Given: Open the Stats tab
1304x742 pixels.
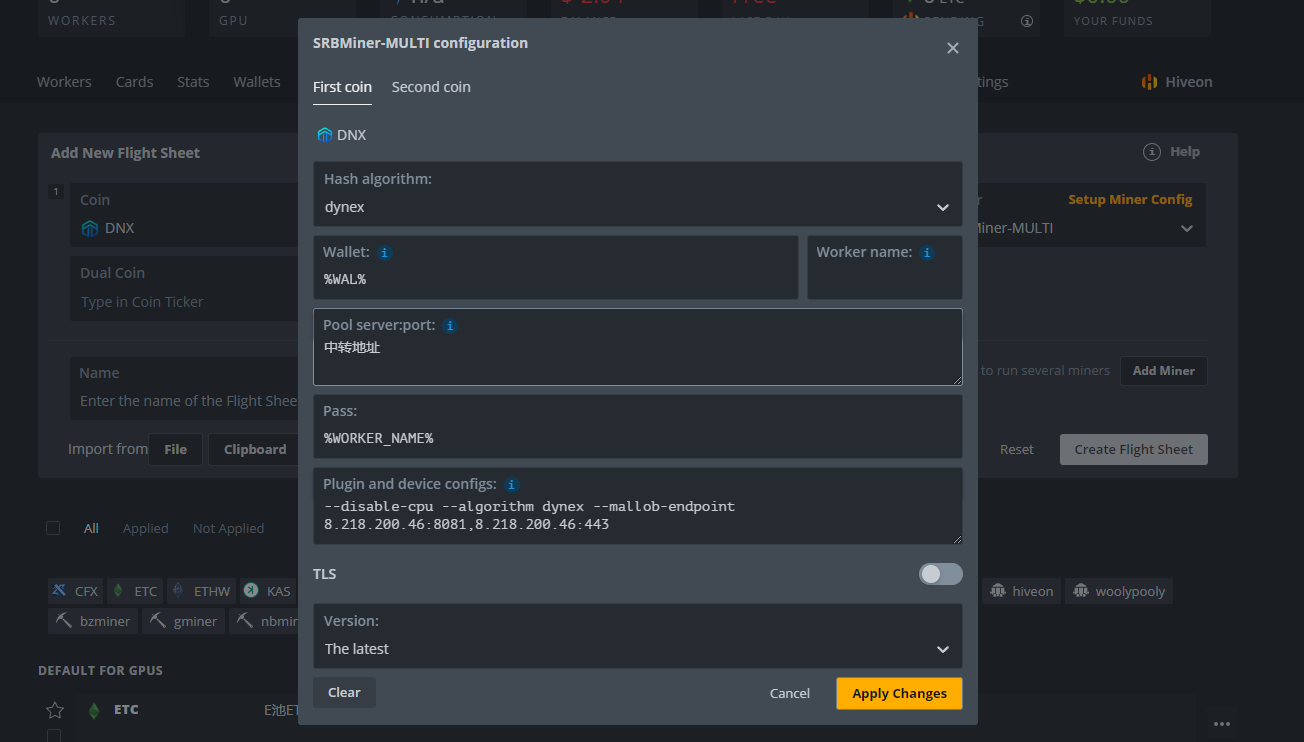Looking at the screenshot, I should click(193, 82).
